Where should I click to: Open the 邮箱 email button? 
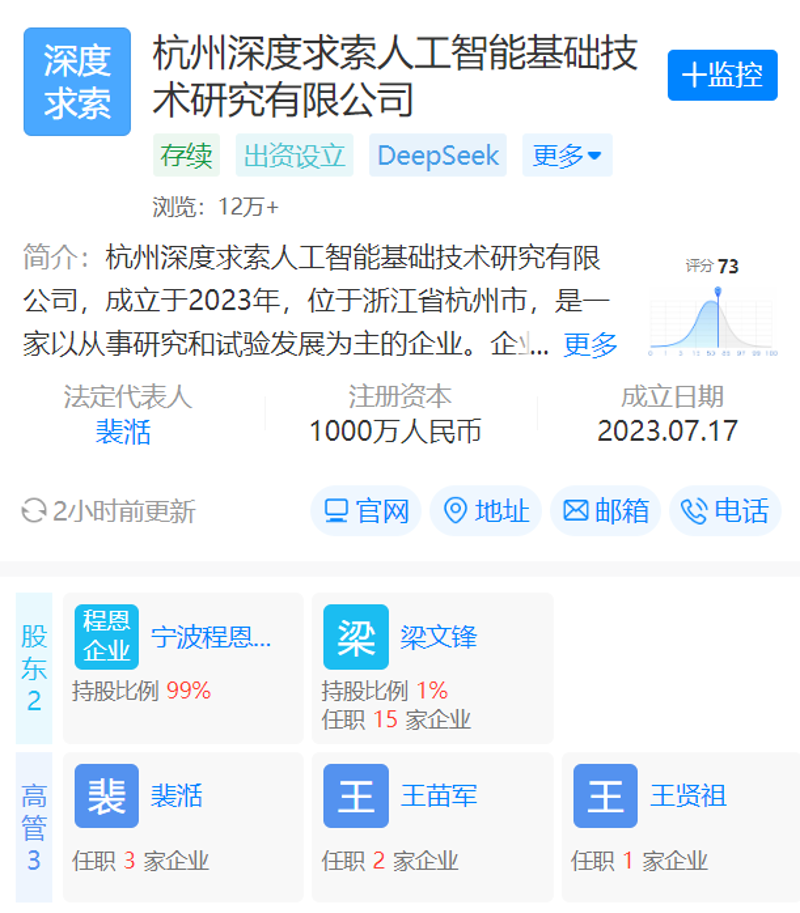pyautogui.click(x=606, y=511)
